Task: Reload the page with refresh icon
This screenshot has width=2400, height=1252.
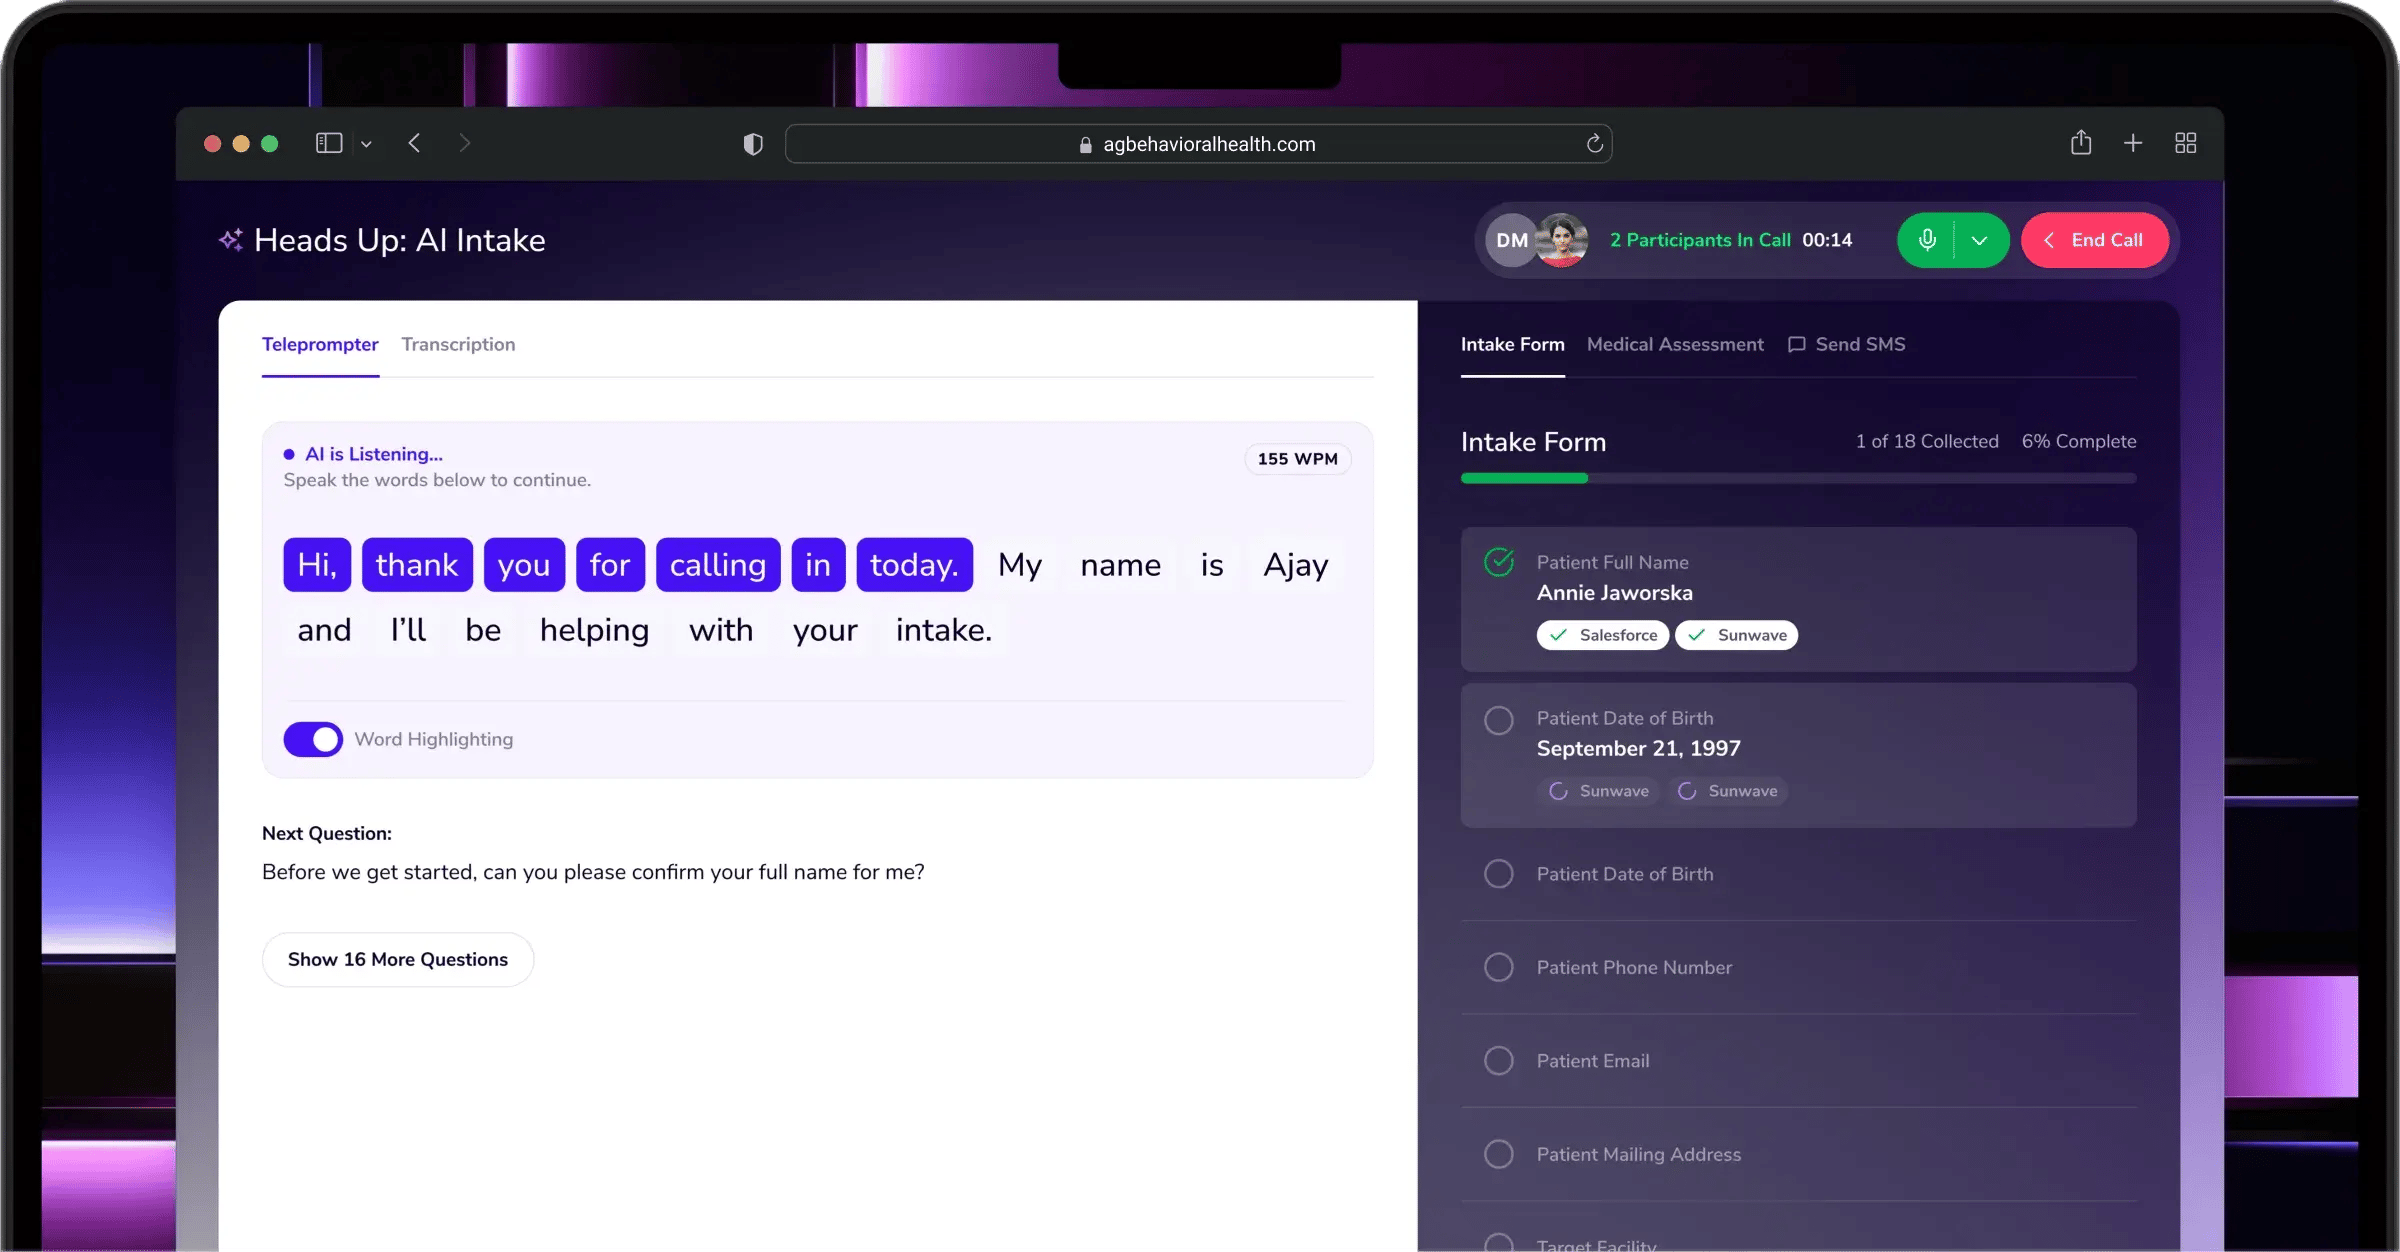Action: click(1595, 144)
